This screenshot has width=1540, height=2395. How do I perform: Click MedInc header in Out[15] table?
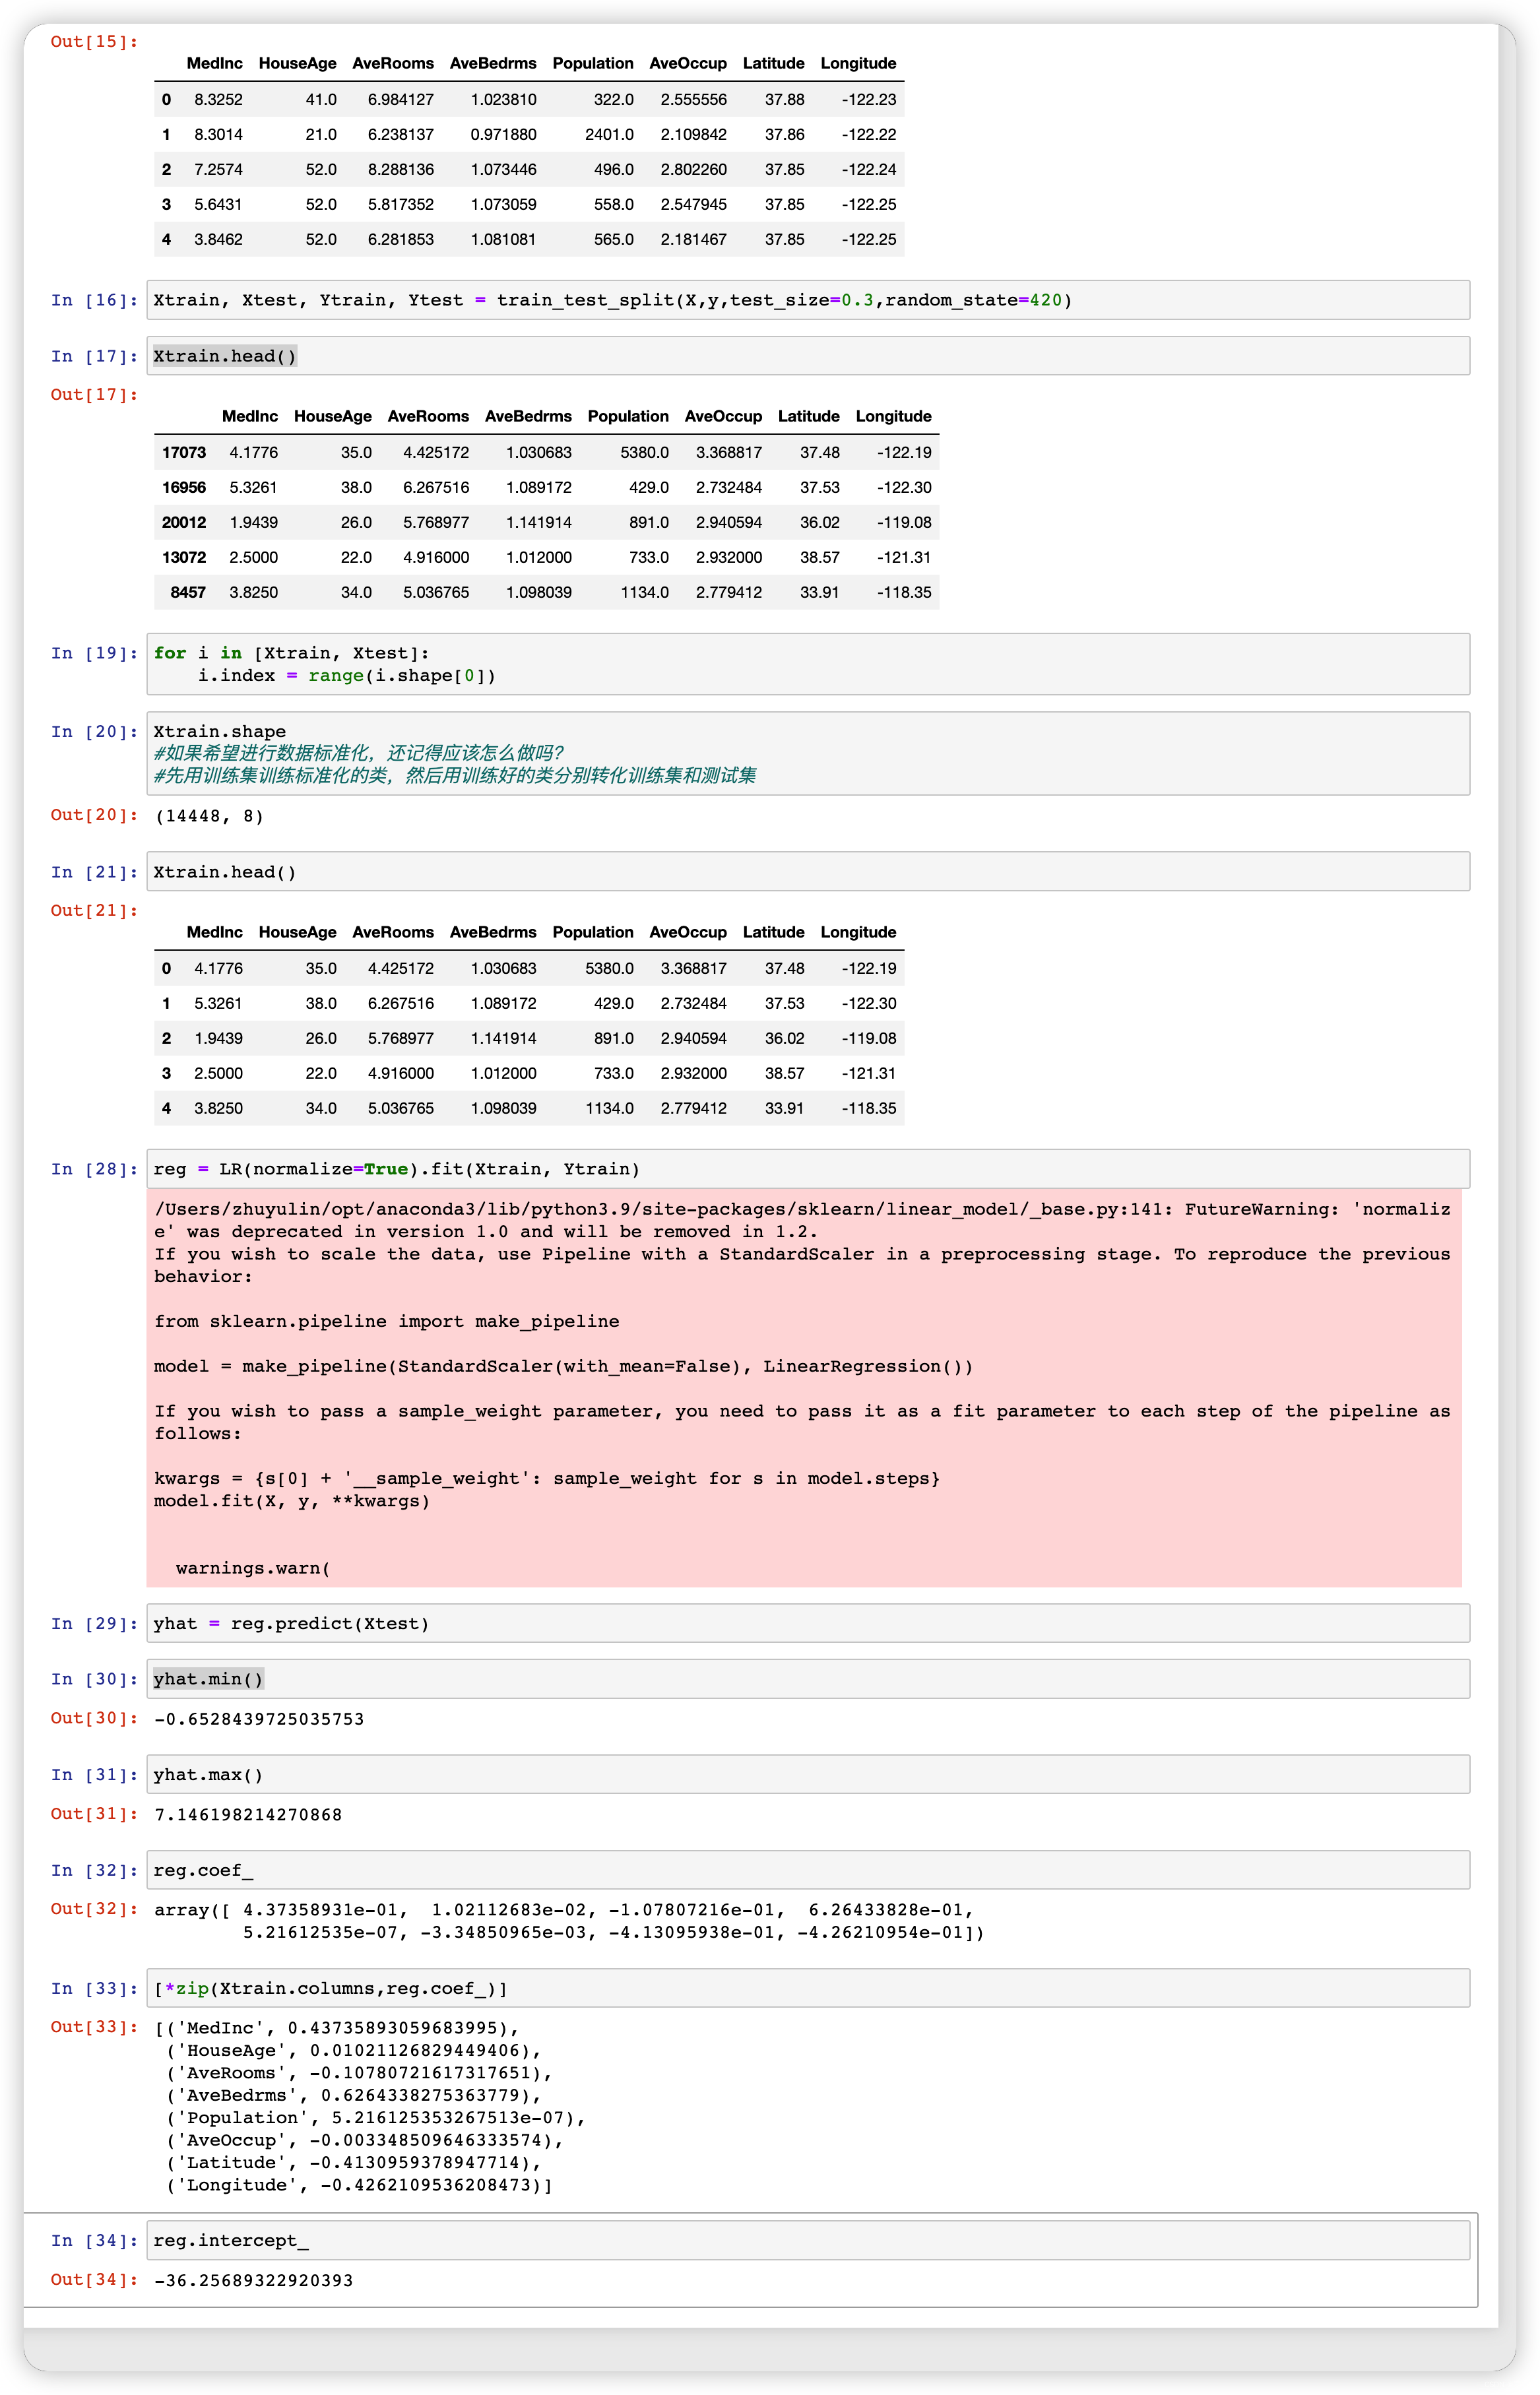coord(214,63)
